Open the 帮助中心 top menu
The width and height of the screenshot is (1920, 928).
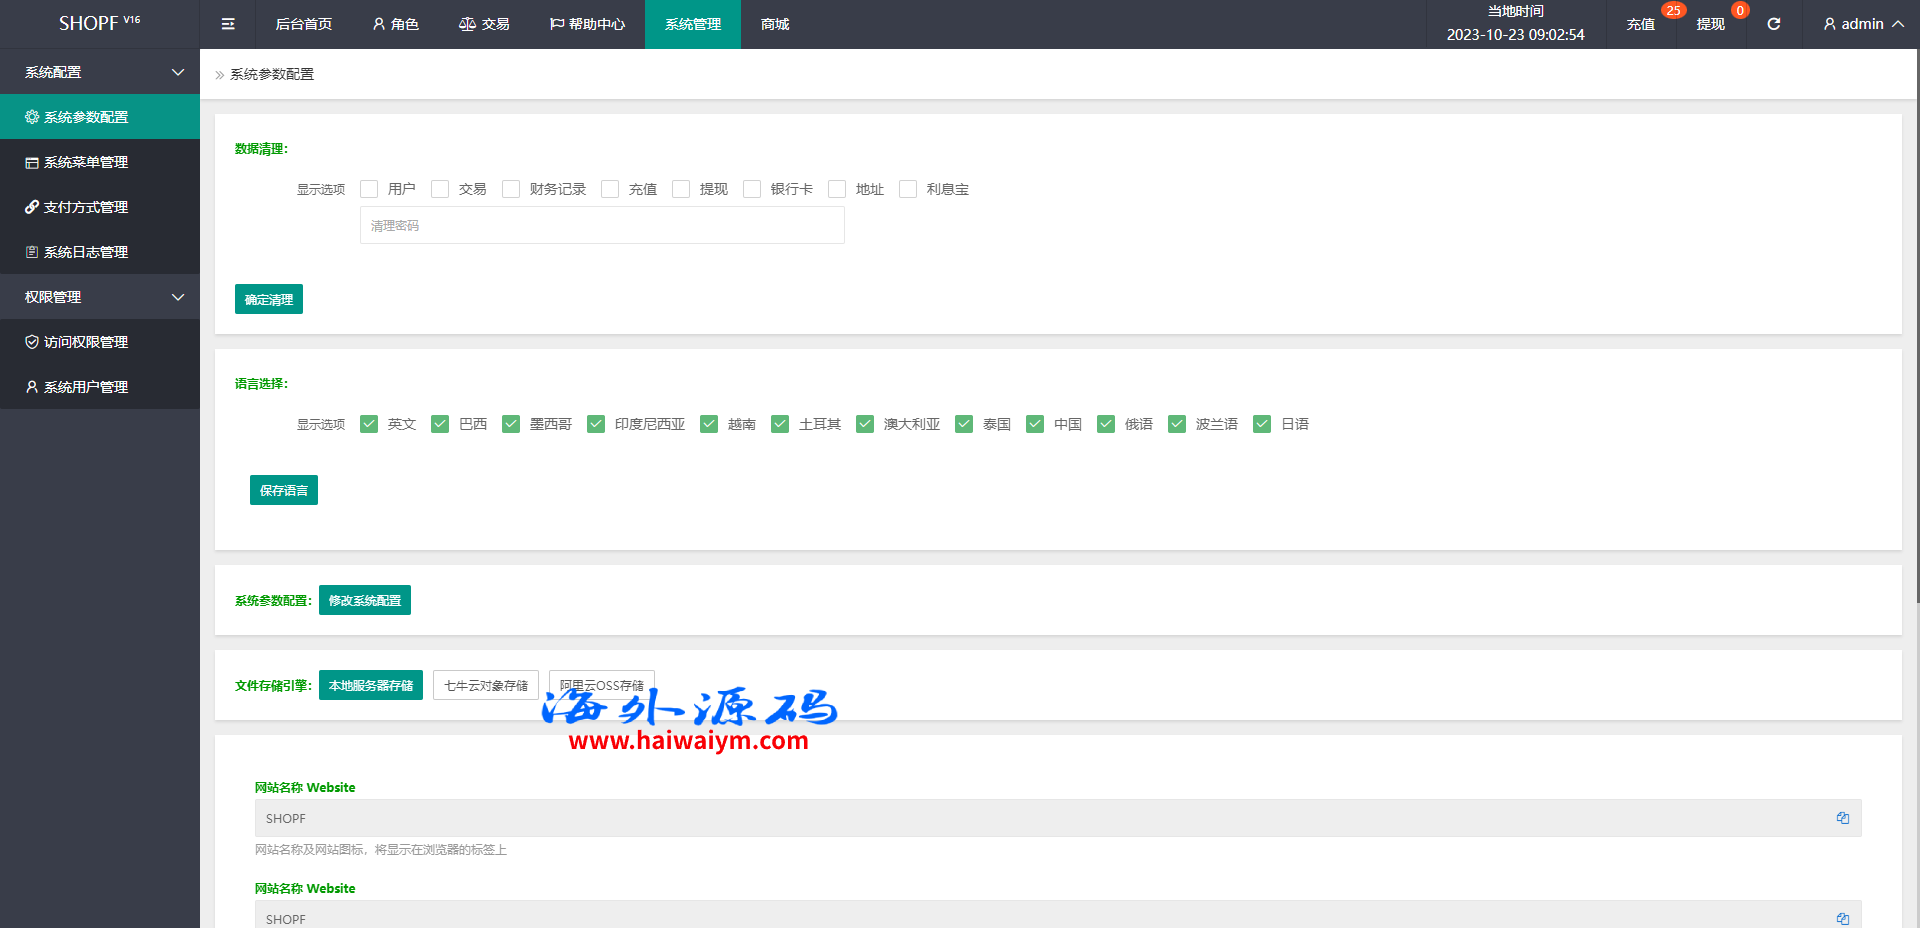(x=587, y=24)
